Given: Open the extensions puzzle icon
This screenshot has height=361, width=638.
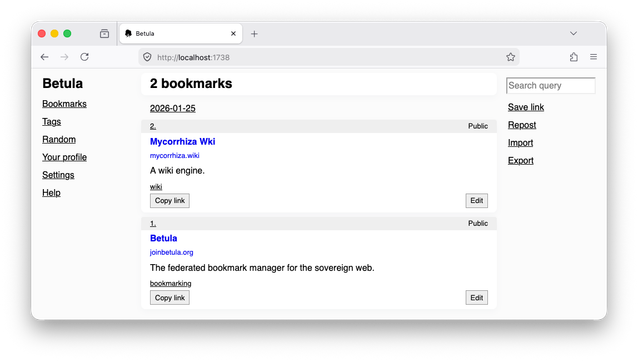Looking at the screenshot, I should pos(574,57).
